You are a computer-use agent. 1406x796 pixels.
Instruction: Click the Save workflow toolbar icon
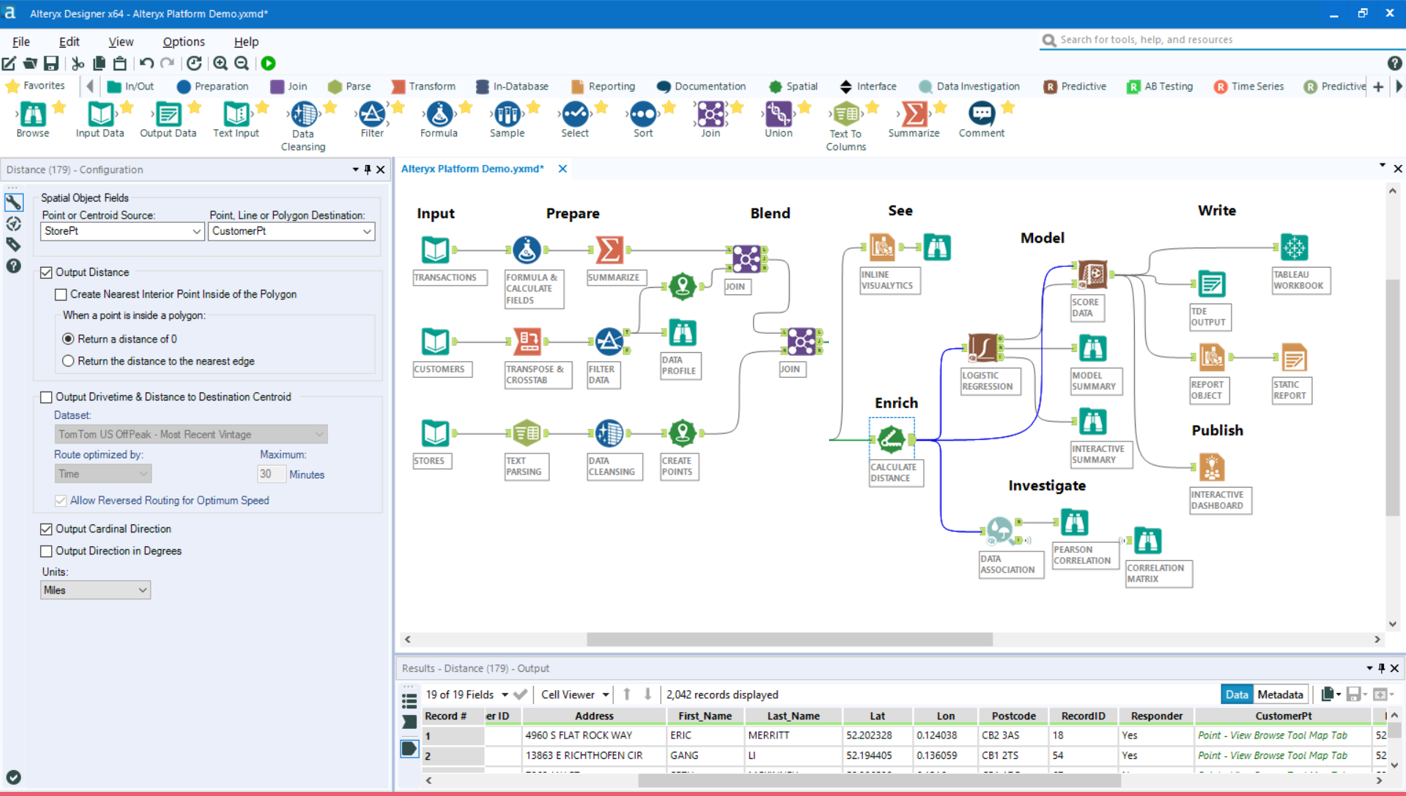(x=51, y=63)
